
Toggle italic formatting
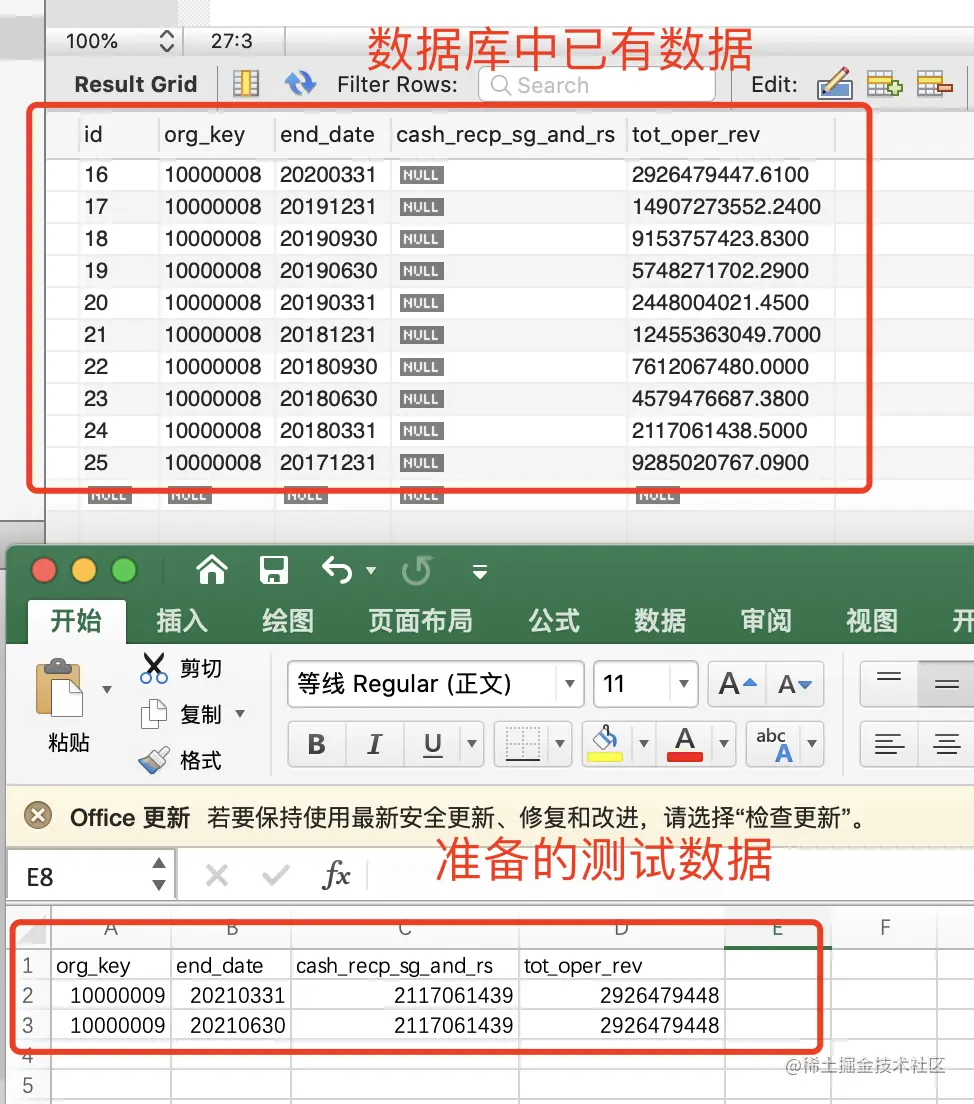[x=375, y=744]
